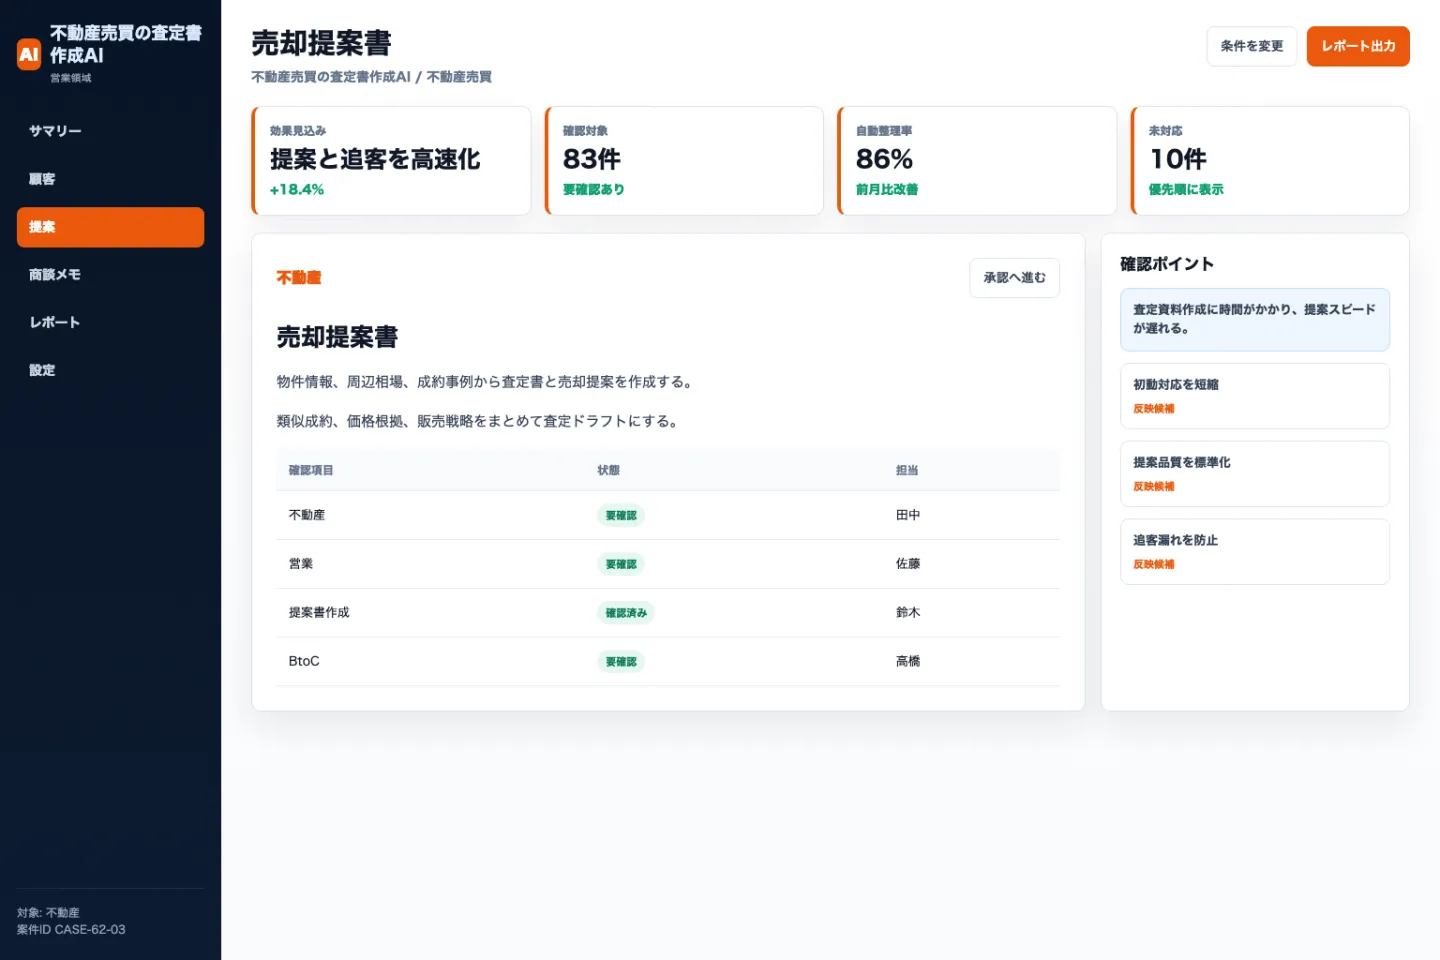Screen dimensions: 1440x960
Task: Click the 要確認あり text under 83件
Action: coord(594,189)
